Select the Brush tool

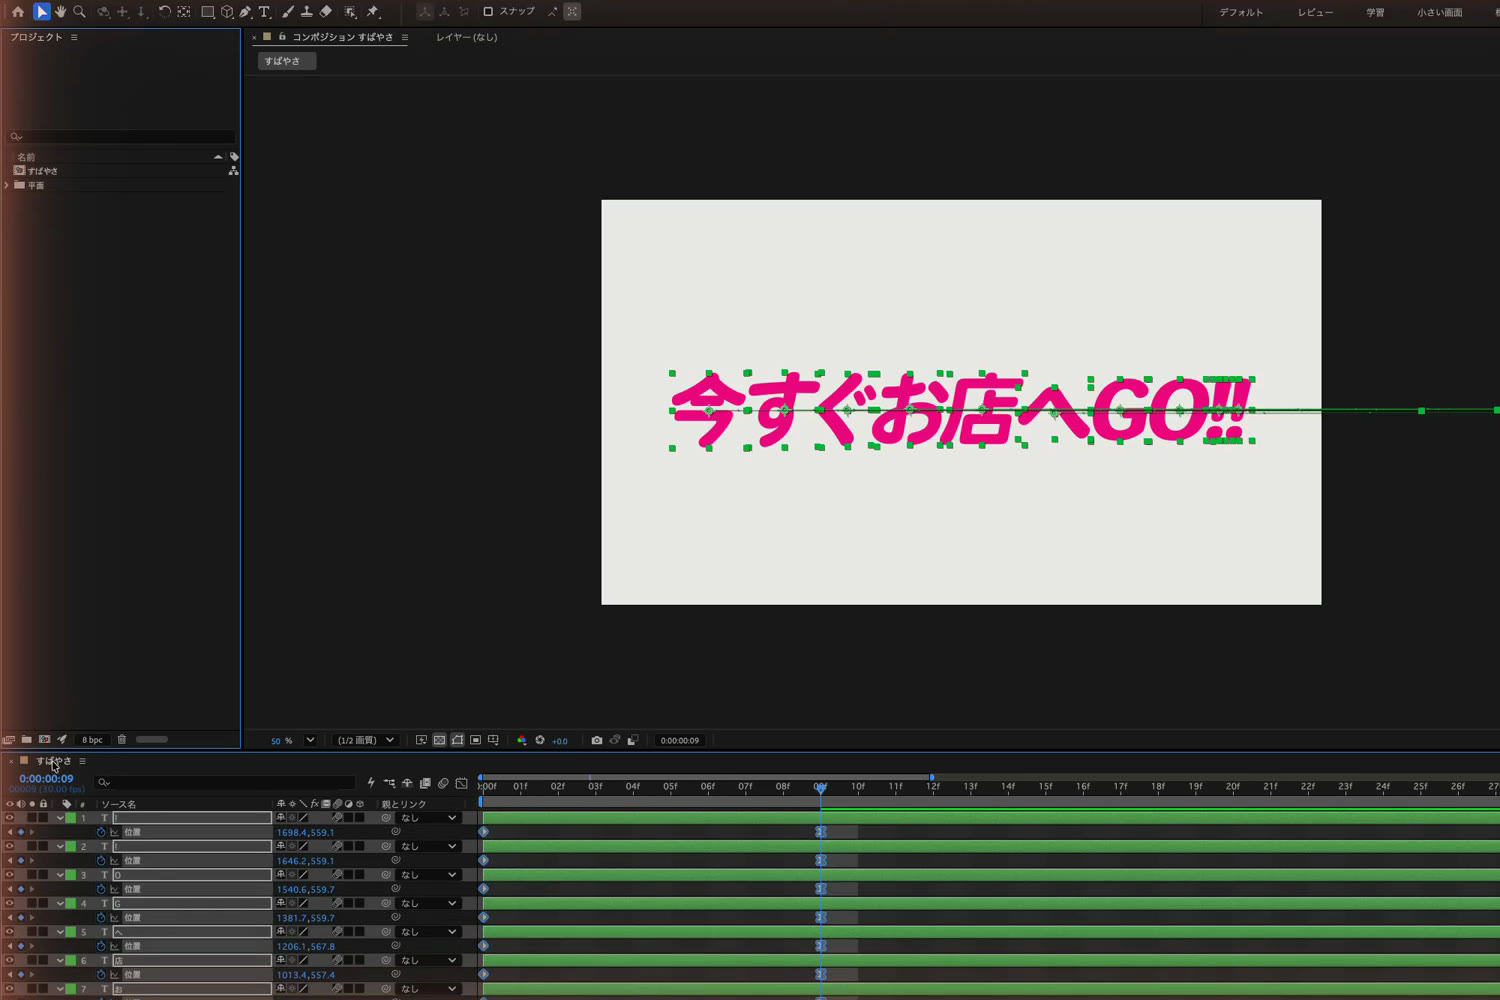click(288, 12)
